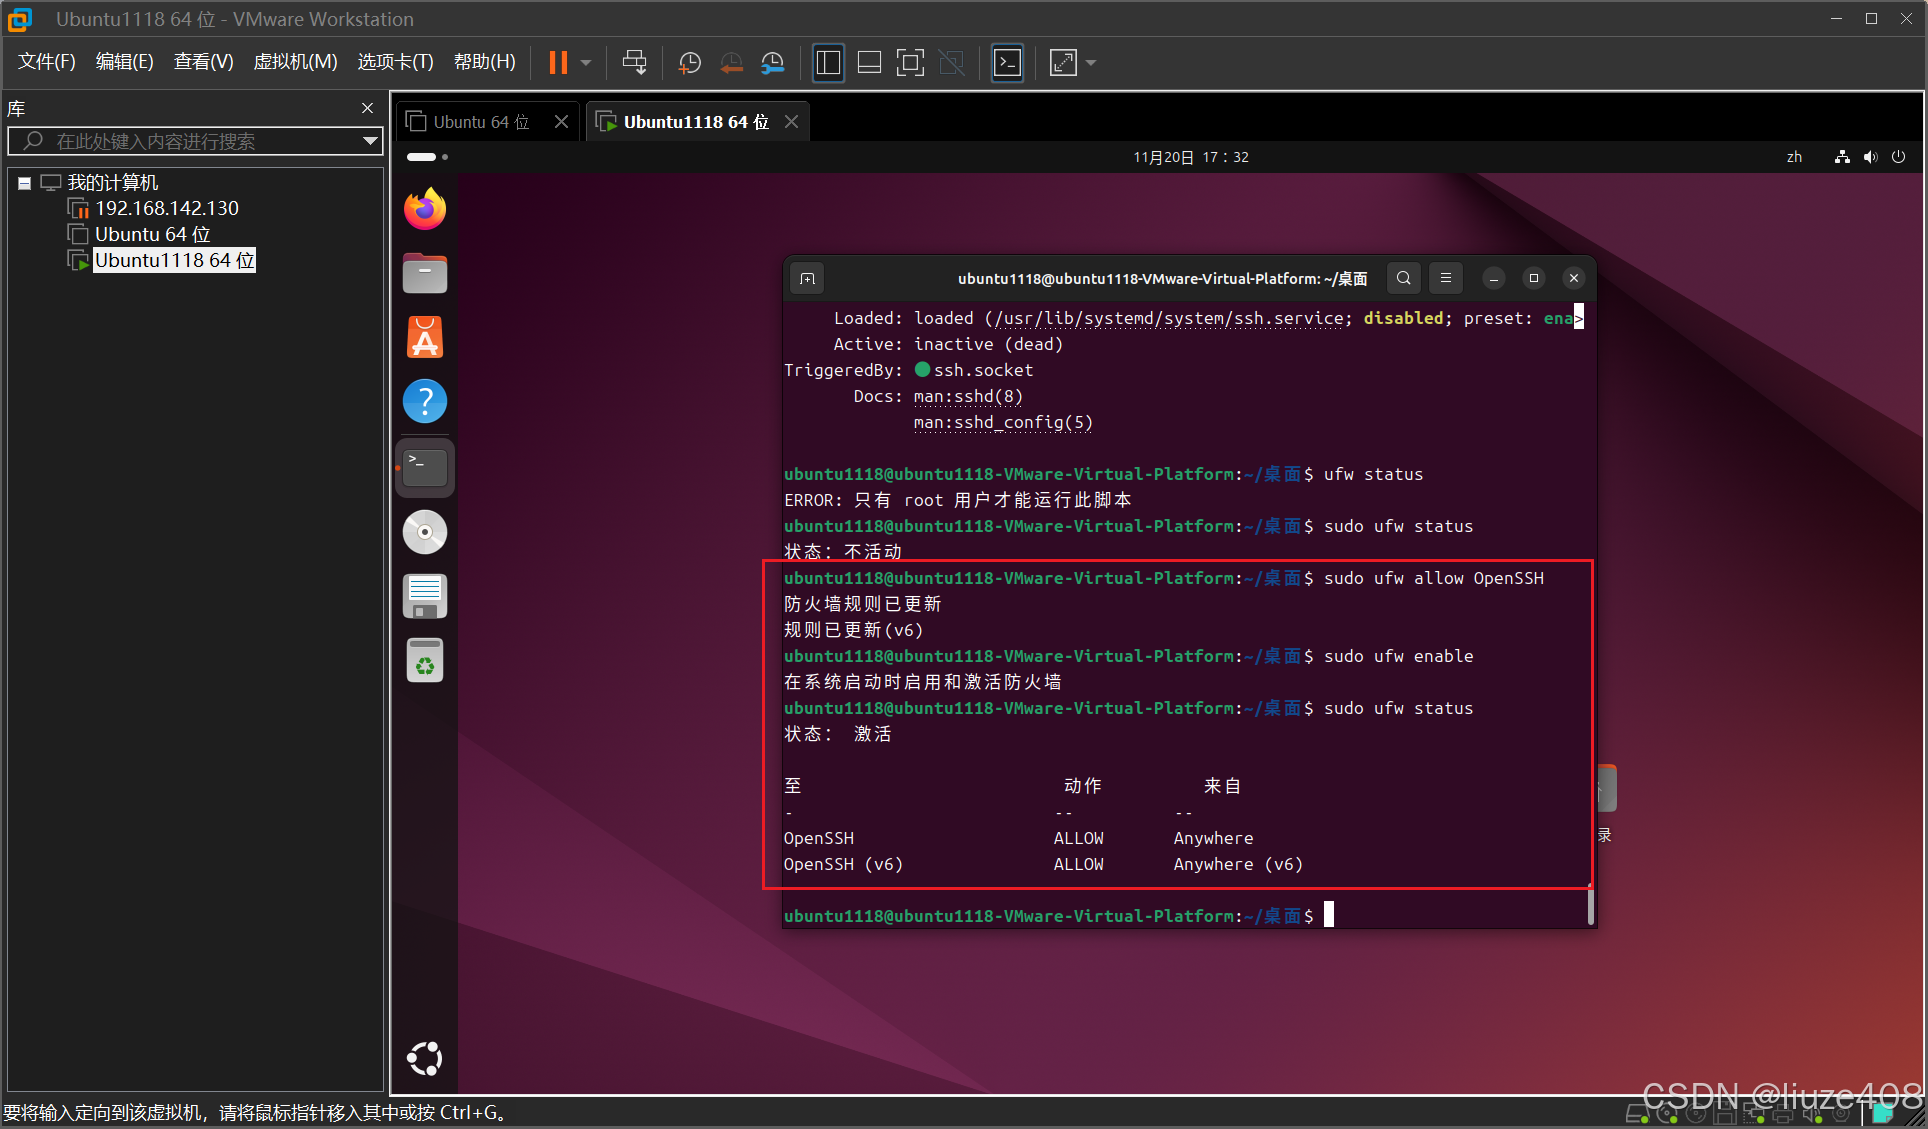The width and height of the screenshot is (1928, 1129).
Task: Toggle the library sidebar view button
Action: (x=828, y=63)
